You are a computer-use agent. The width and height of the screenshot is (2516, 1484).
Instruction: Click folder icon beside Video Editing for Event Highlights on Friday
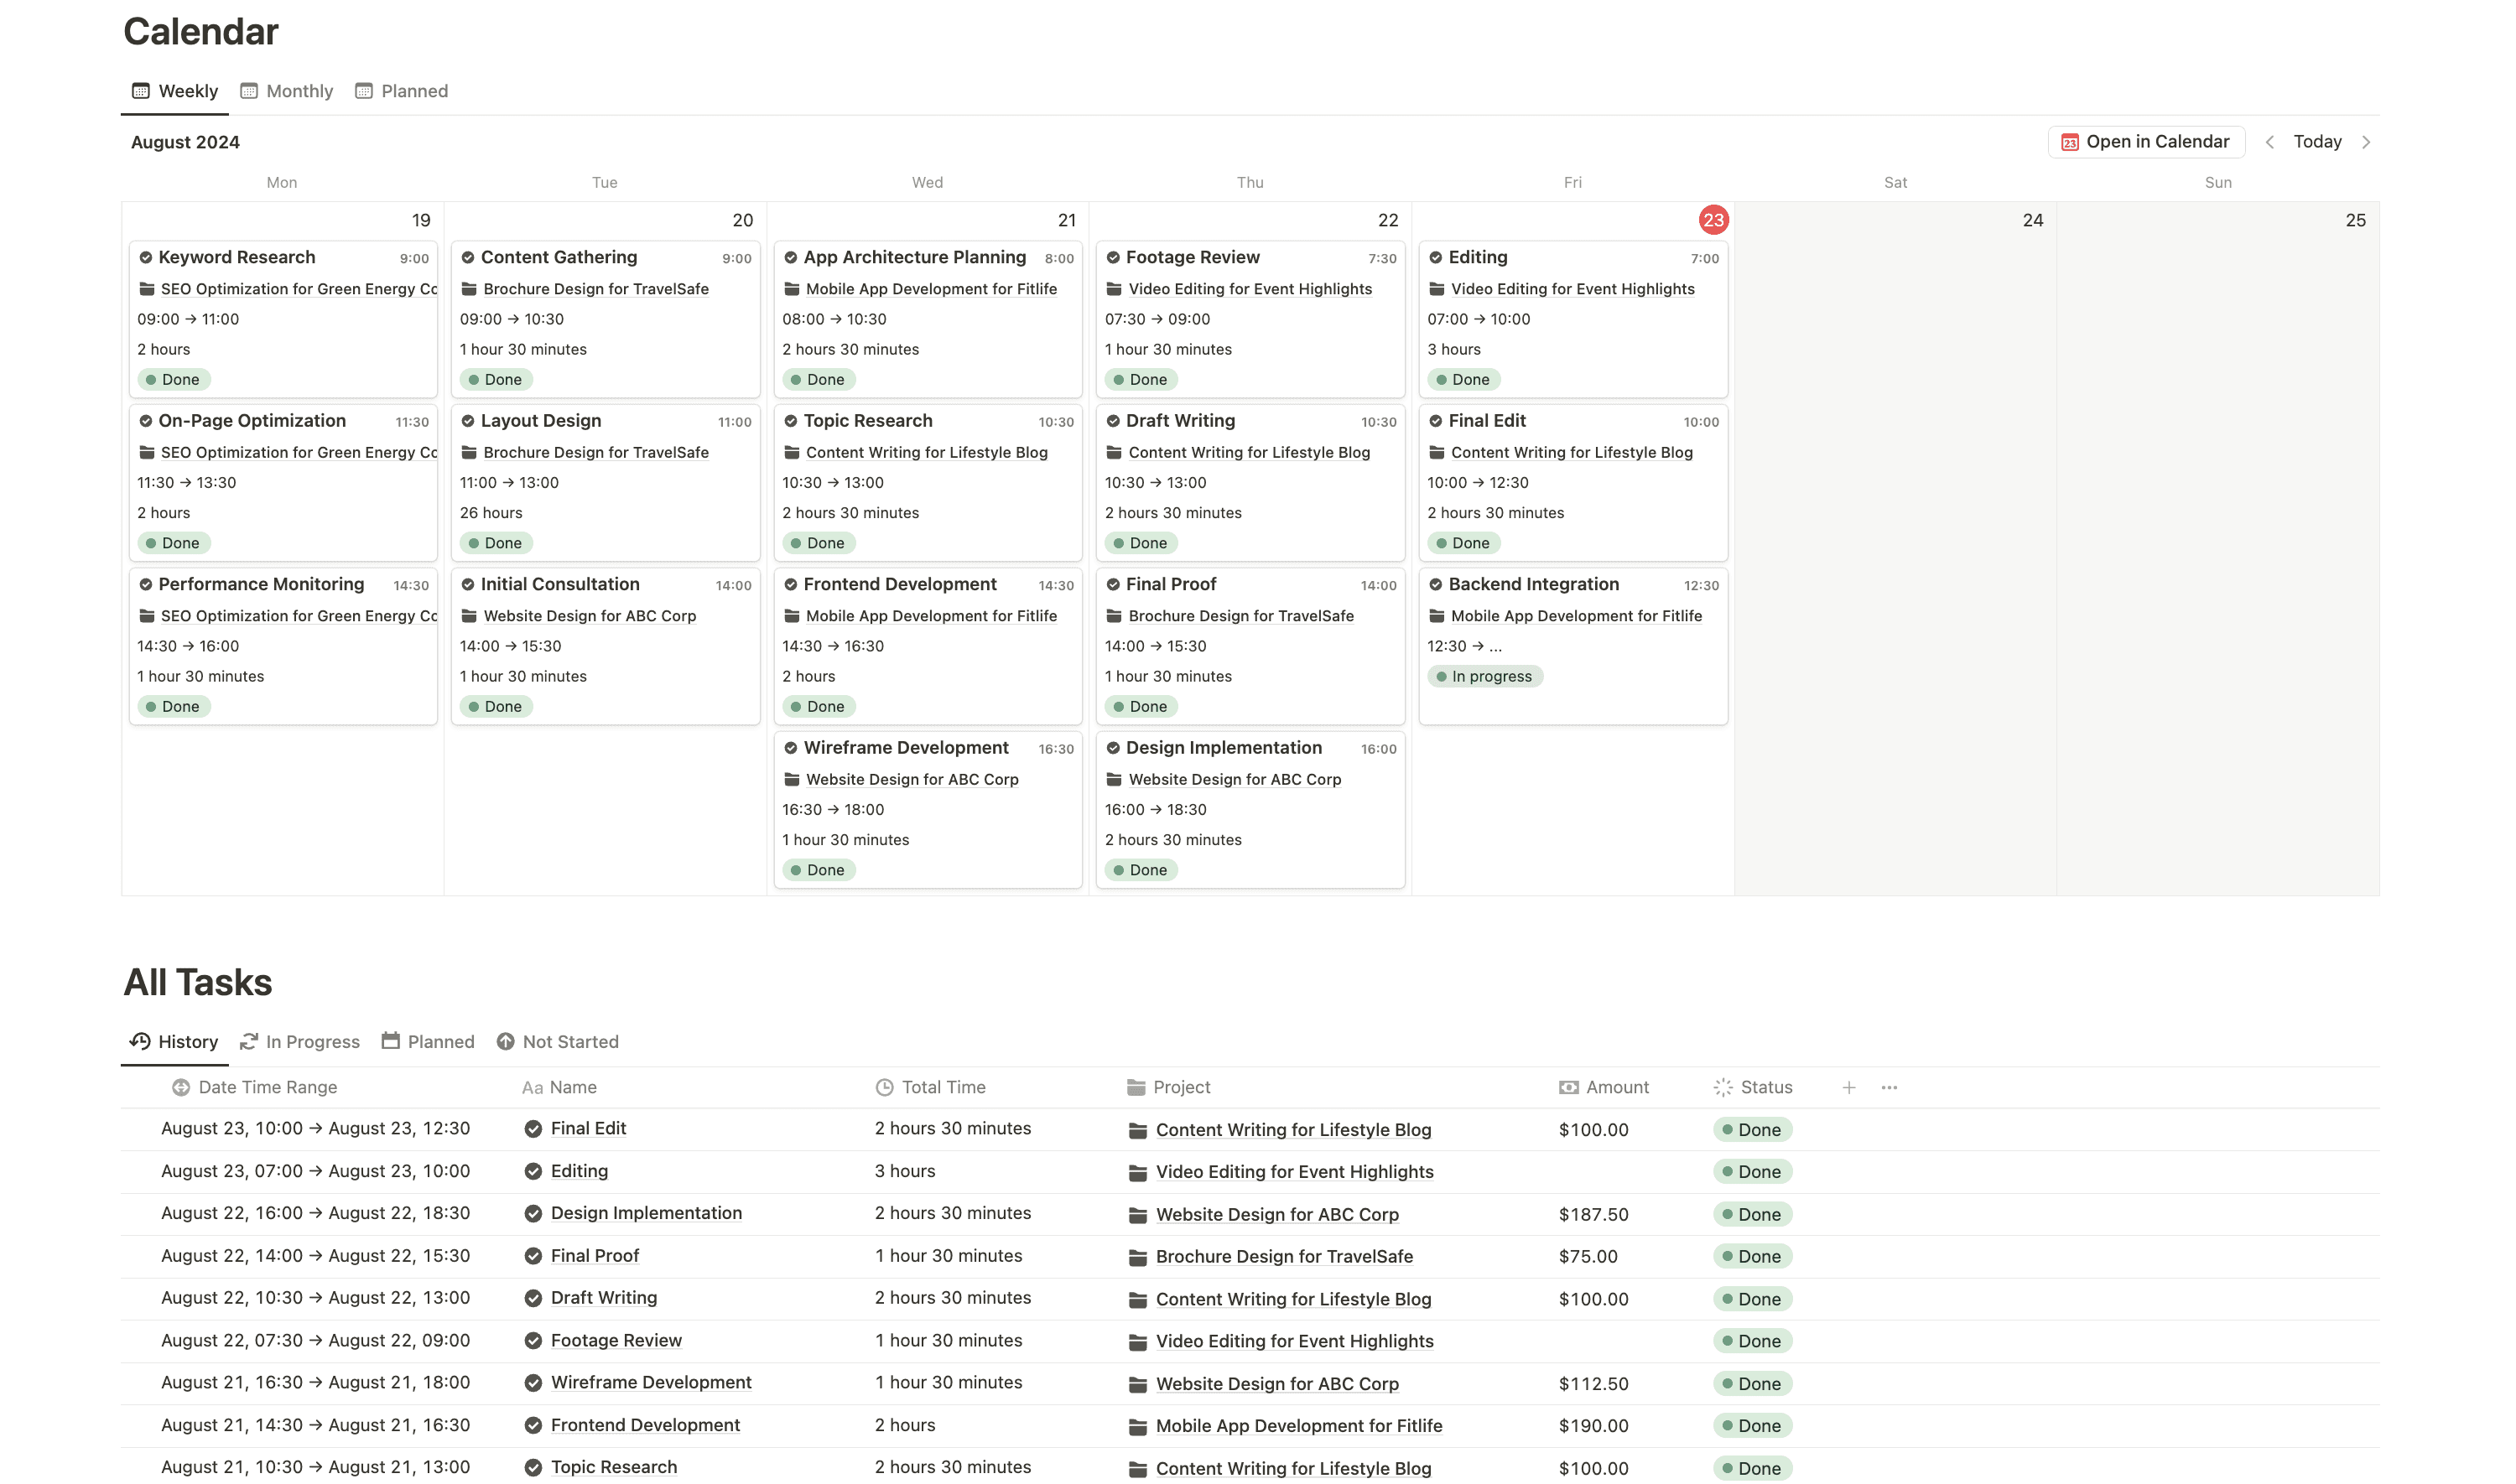click(1436, 289)
